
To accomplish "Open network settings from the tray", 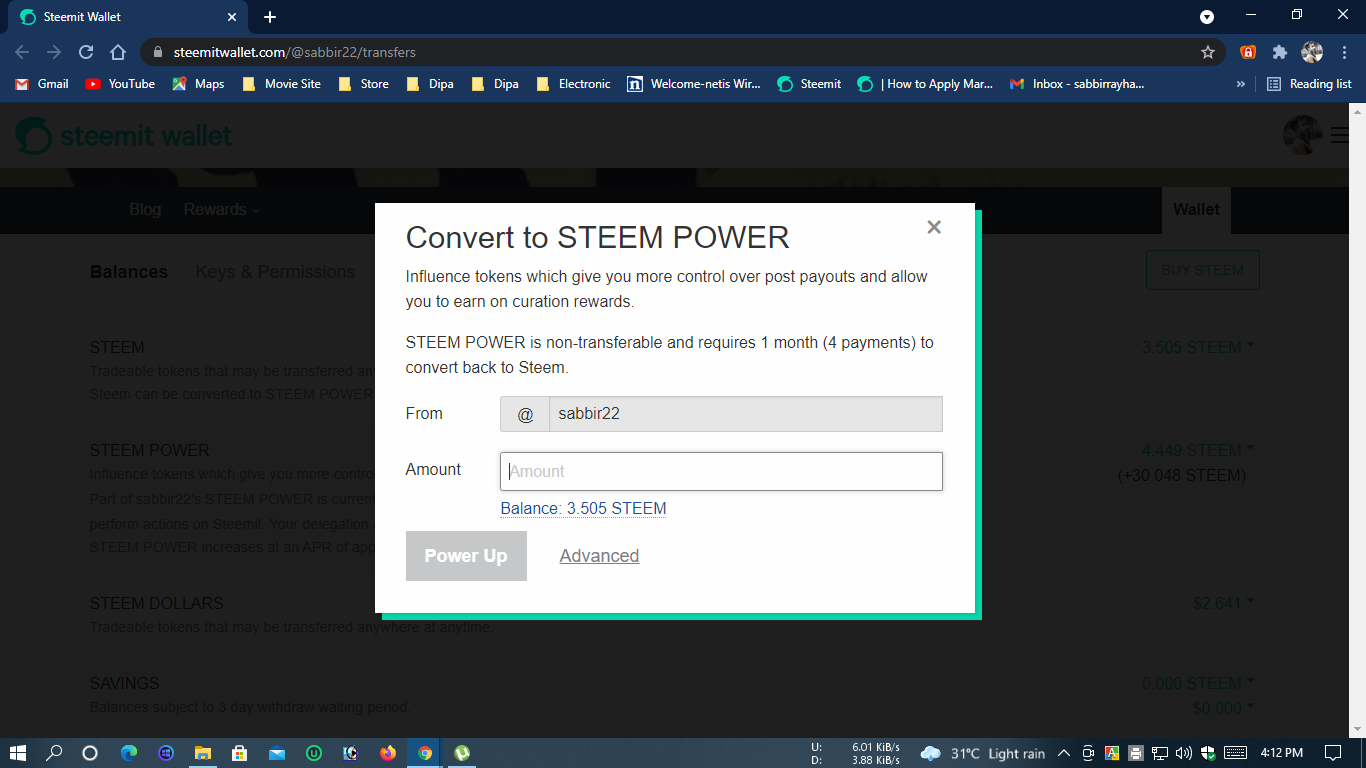I will (1160, 753).
